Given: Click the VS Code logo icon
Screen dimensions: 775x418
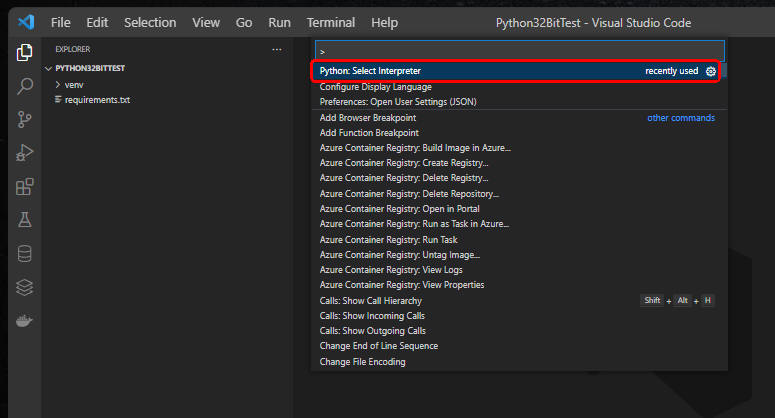Looking at the screenshot, I should (26, 22).
